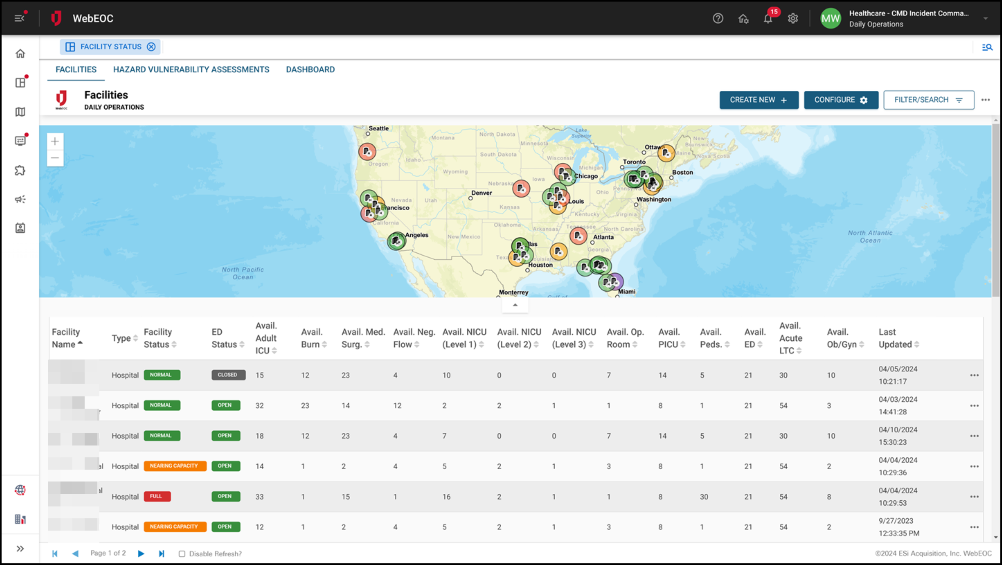This screenshot has width=1002, height=565.
Task: Zoom in on the map
Action: point(55,142)
